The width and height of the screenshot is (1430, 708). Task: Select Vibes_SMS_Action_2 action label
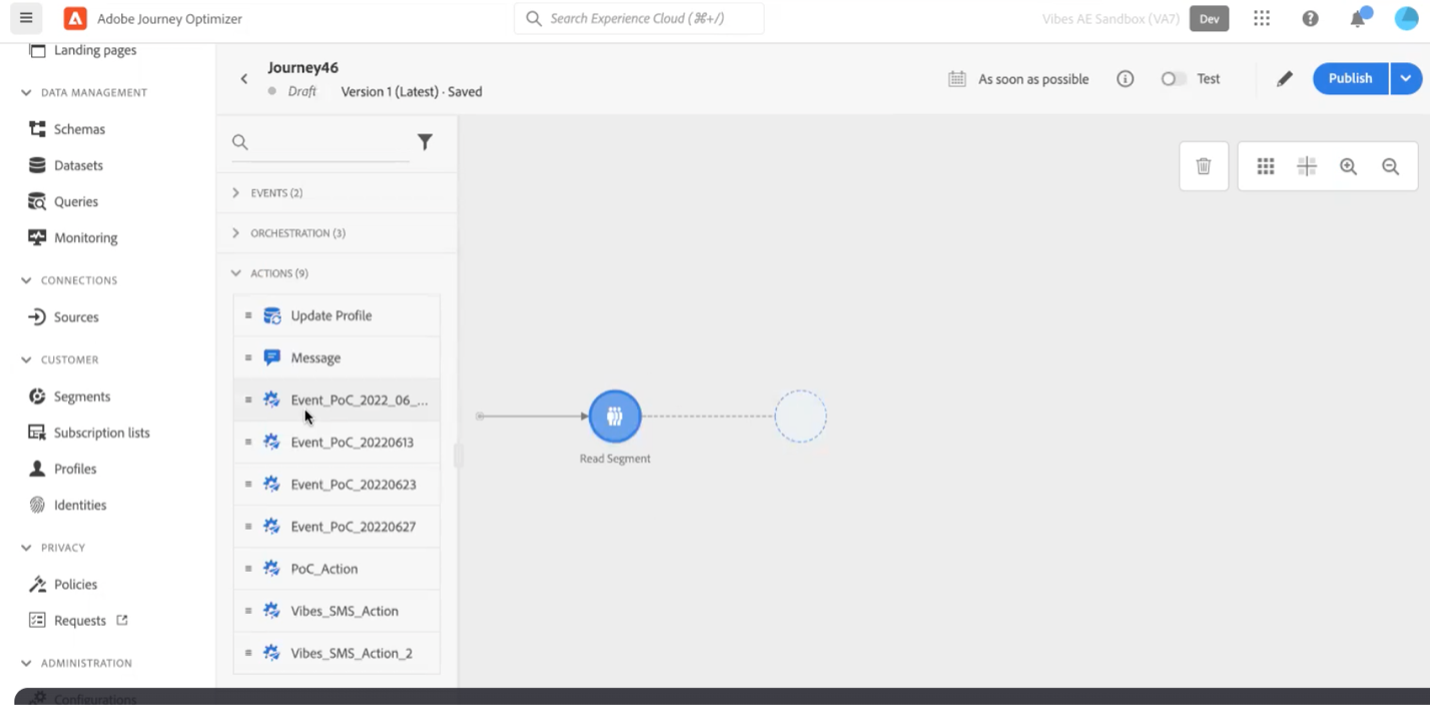[x=351, y=652]
